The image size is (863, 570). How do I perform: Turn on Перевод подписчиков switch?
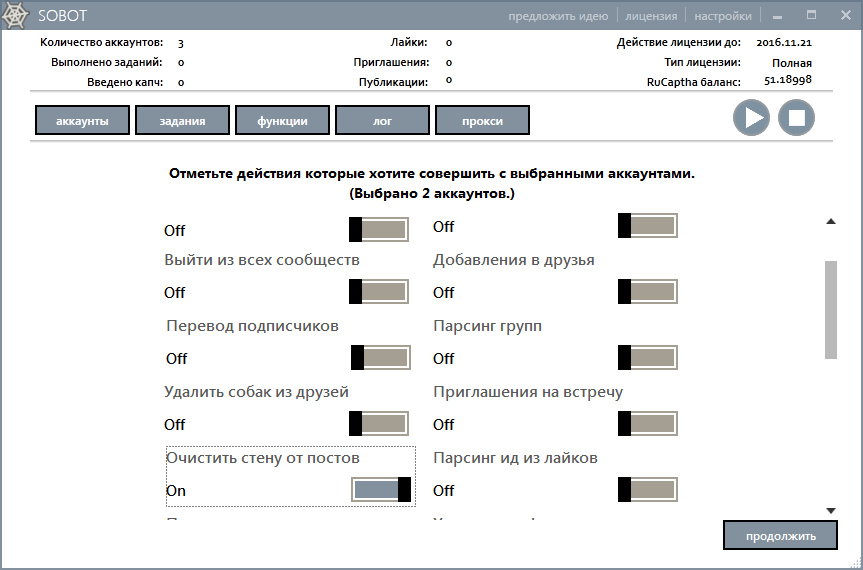[x=379, y=358]
